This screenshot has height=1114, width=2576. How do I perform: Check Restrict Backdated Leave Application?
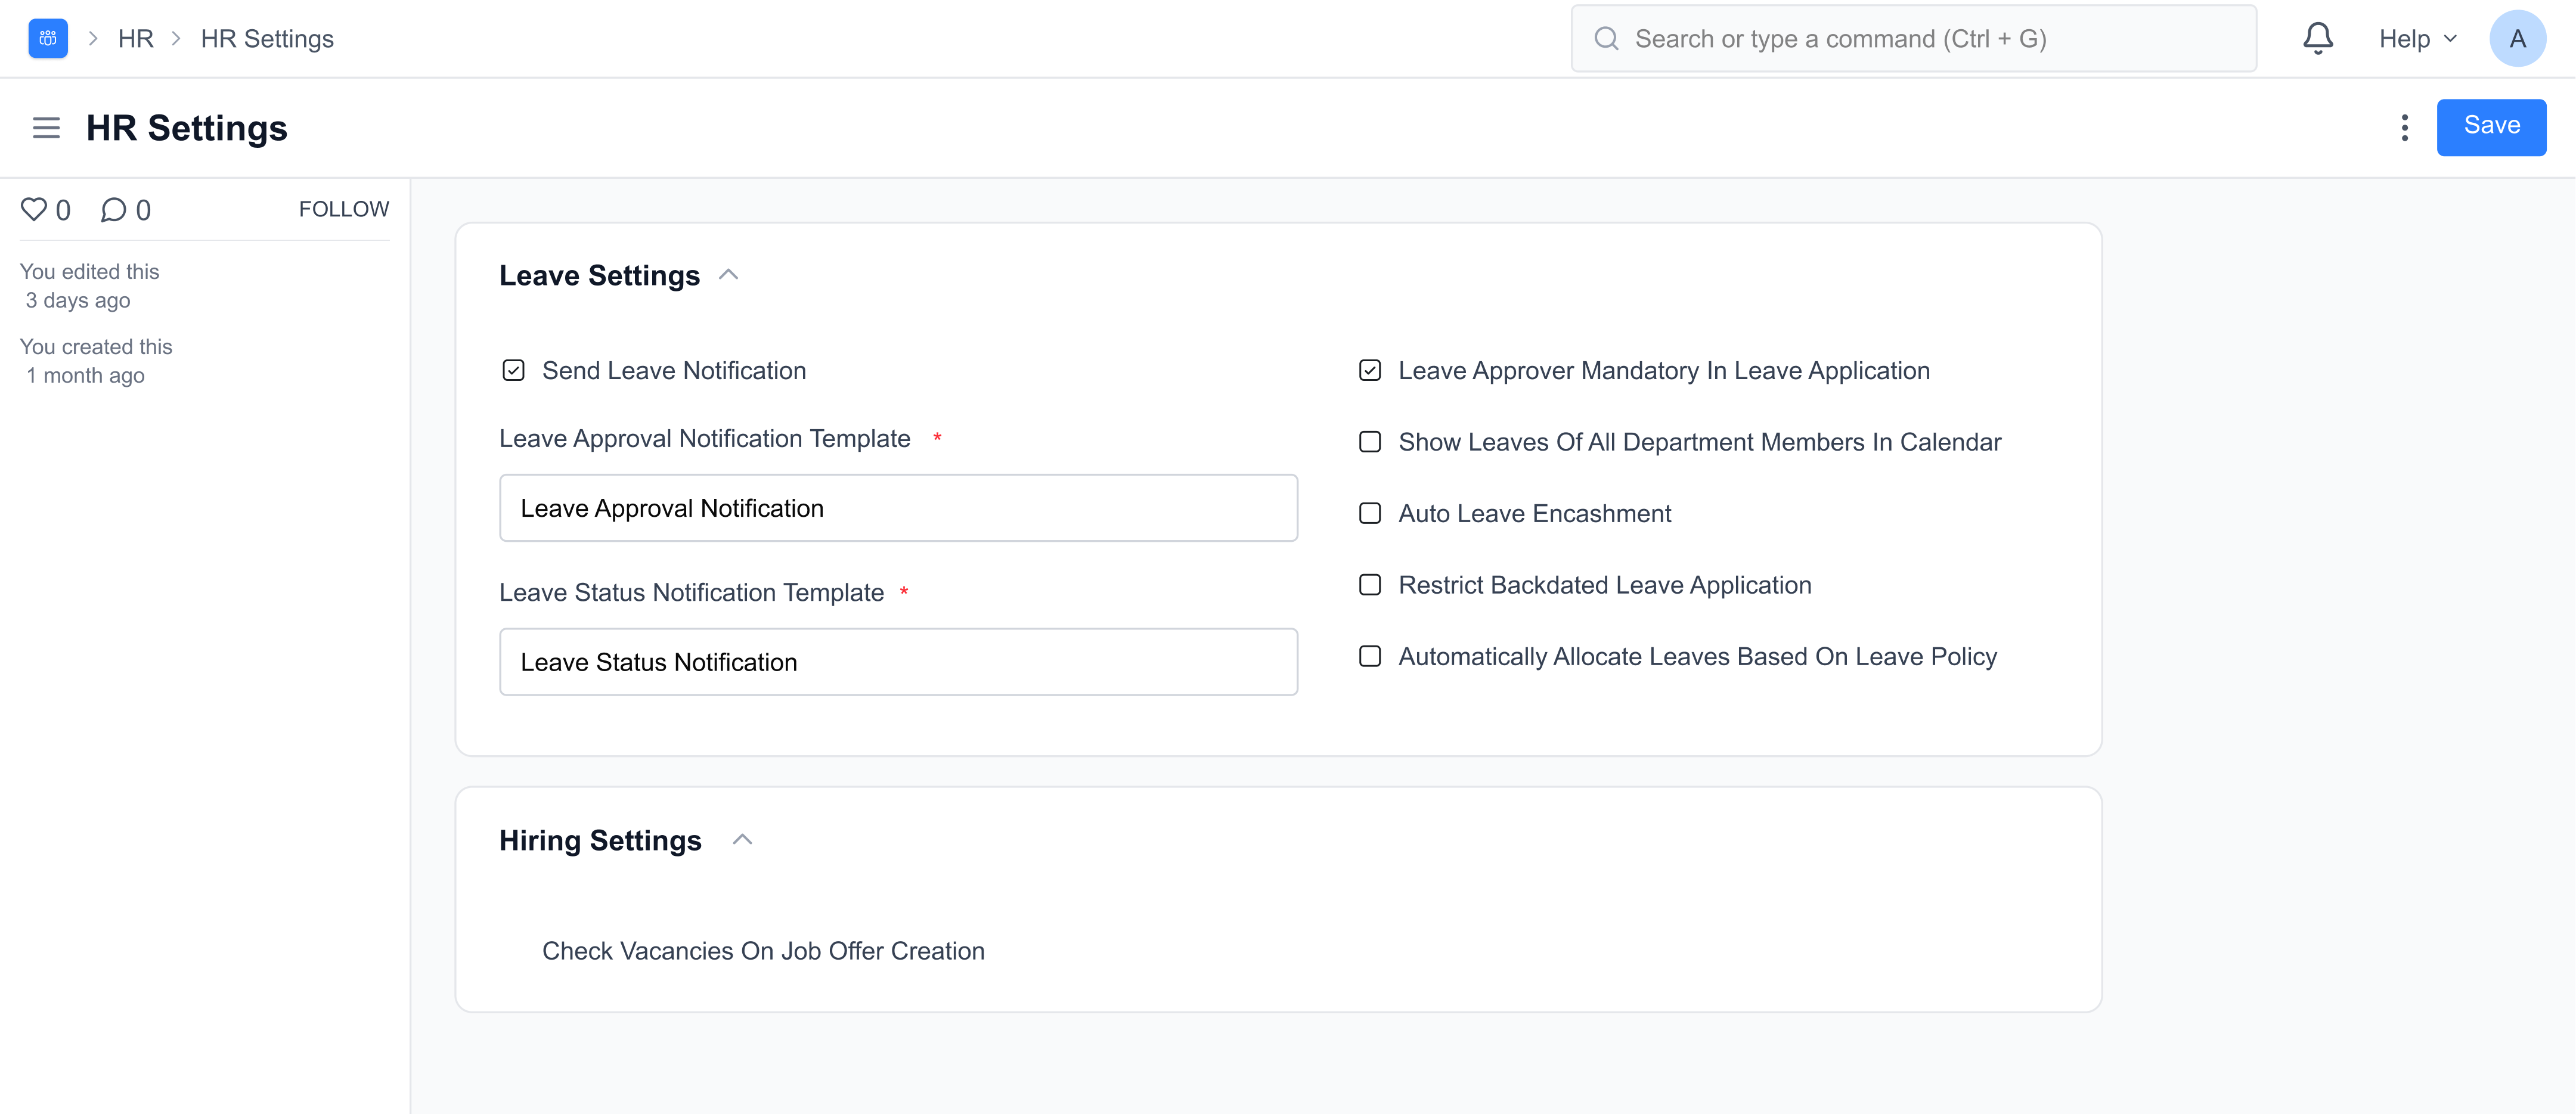(1370, 585)
